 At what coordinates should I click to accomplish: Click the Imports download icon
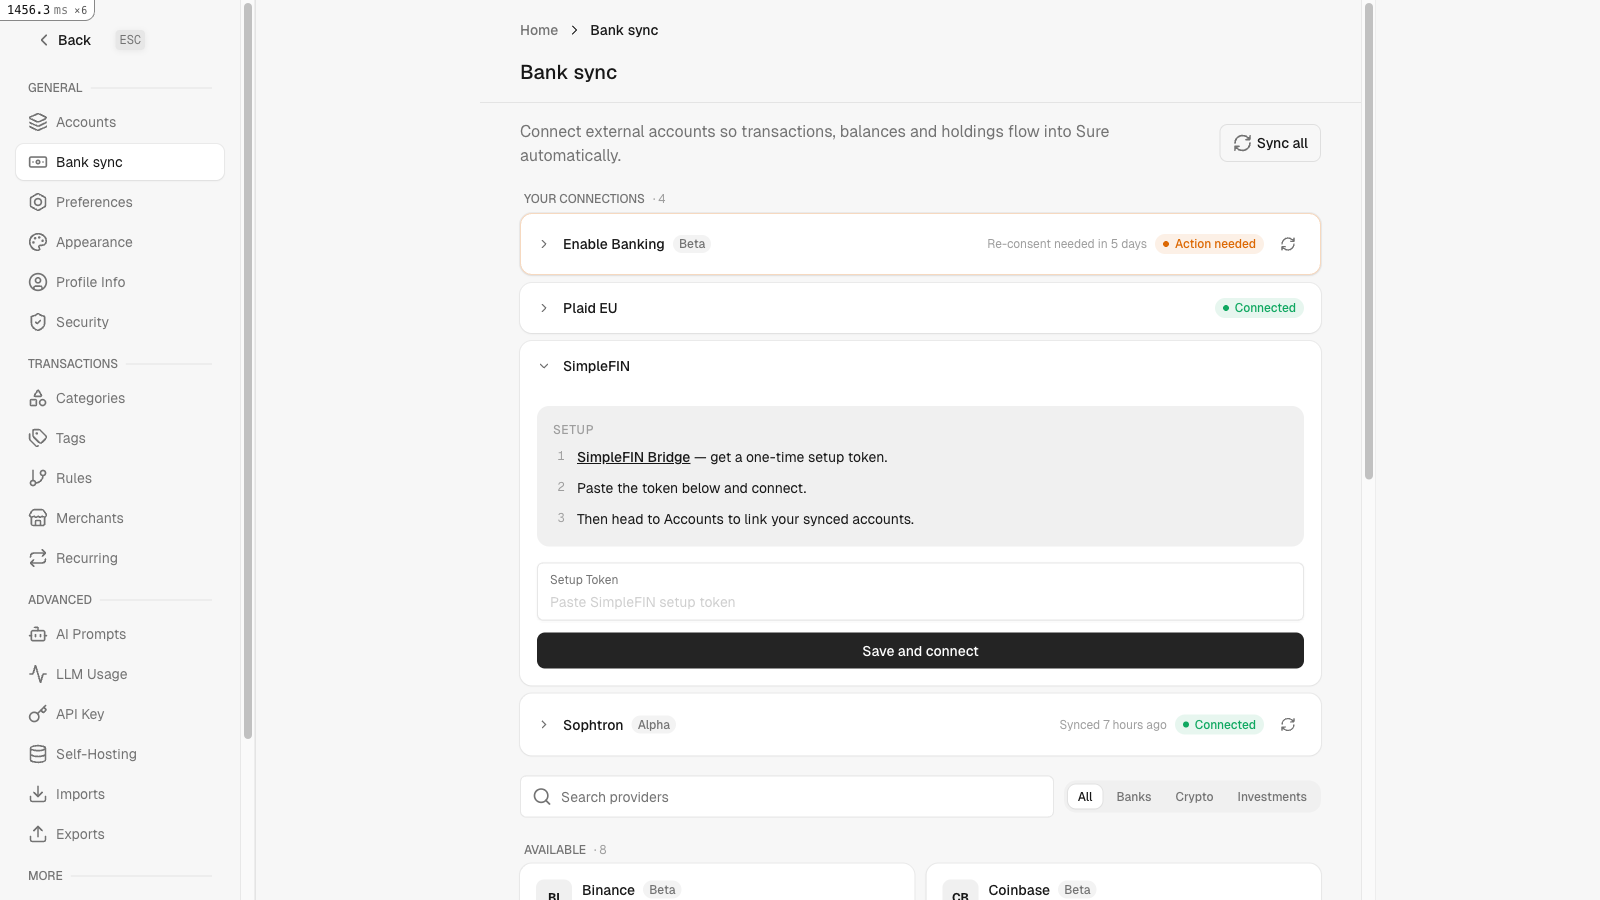pos(38,794)
